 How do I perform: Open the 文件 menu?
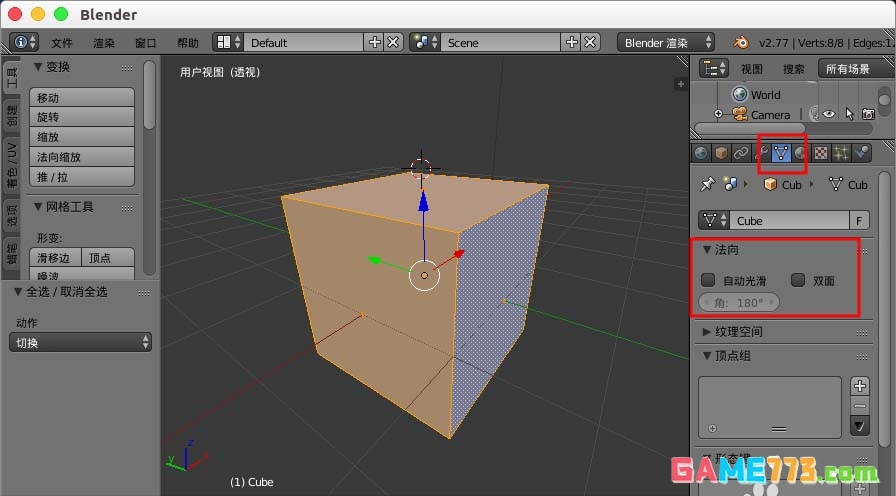[x=62, y=43]
